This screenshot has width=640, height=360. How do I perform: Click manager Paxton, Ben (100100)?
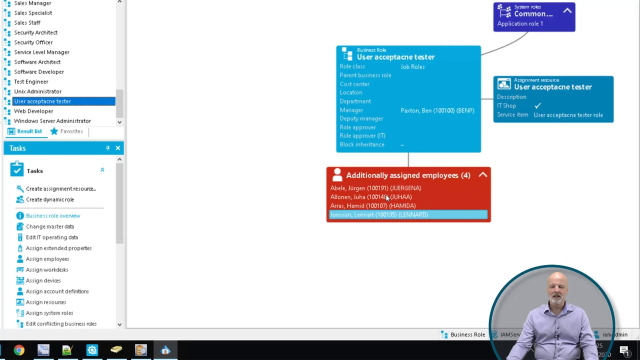[437, 111]
